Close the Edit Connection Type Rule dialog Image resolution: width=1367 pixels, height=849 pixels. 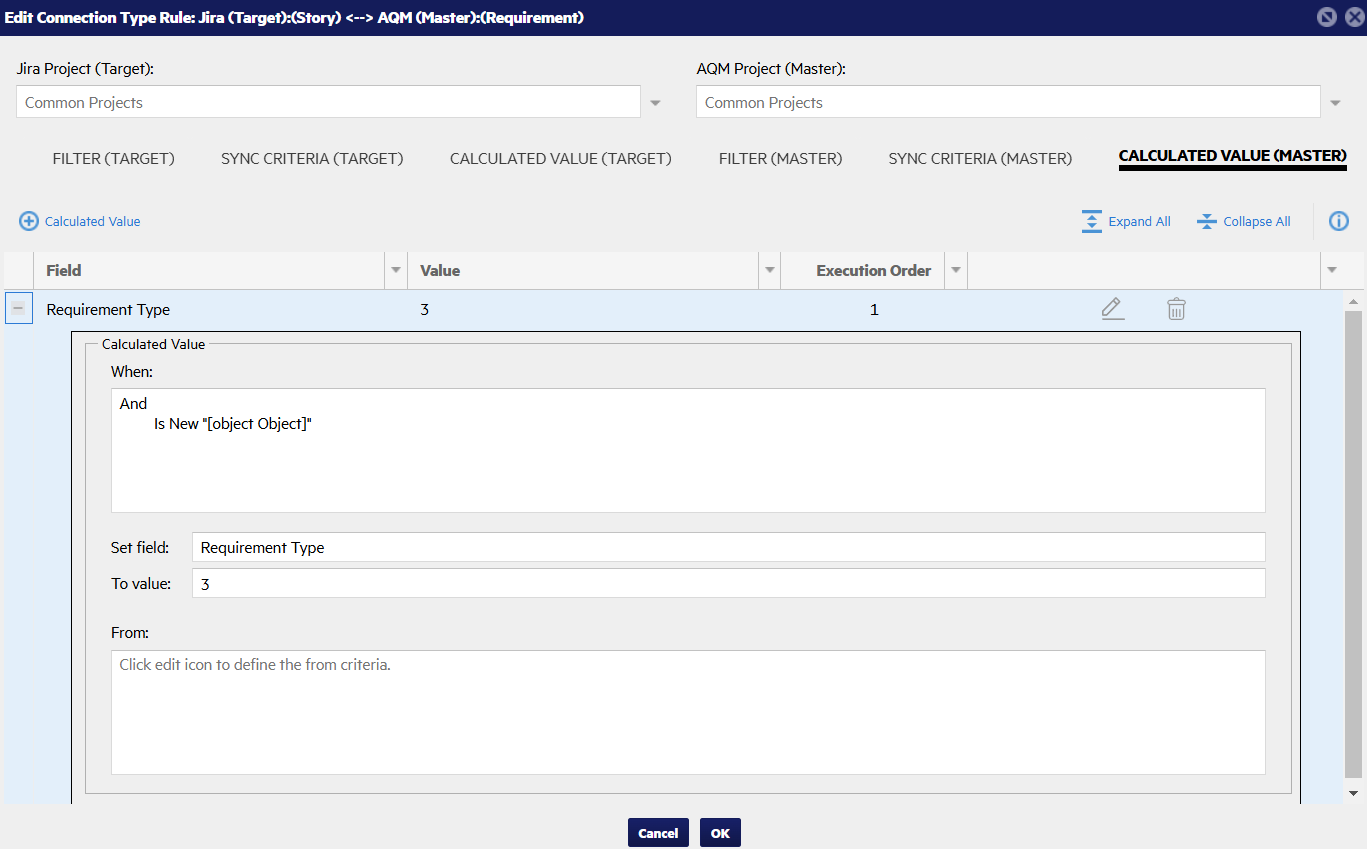click(1351, 17)
